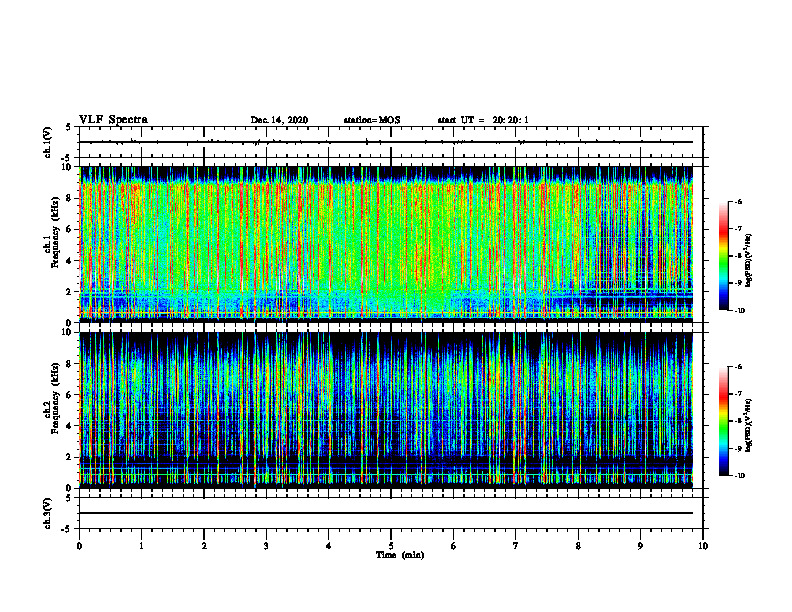
Task: Click the ch.1 spectrogram plot area
Action: coord(386,244)
